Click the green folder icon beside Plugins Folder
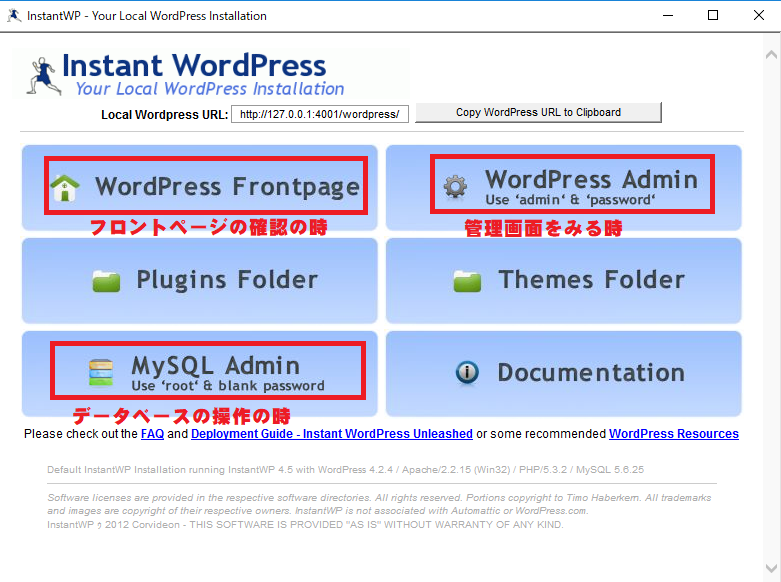Viewport: 781px width, 582px height. [106, 281]
